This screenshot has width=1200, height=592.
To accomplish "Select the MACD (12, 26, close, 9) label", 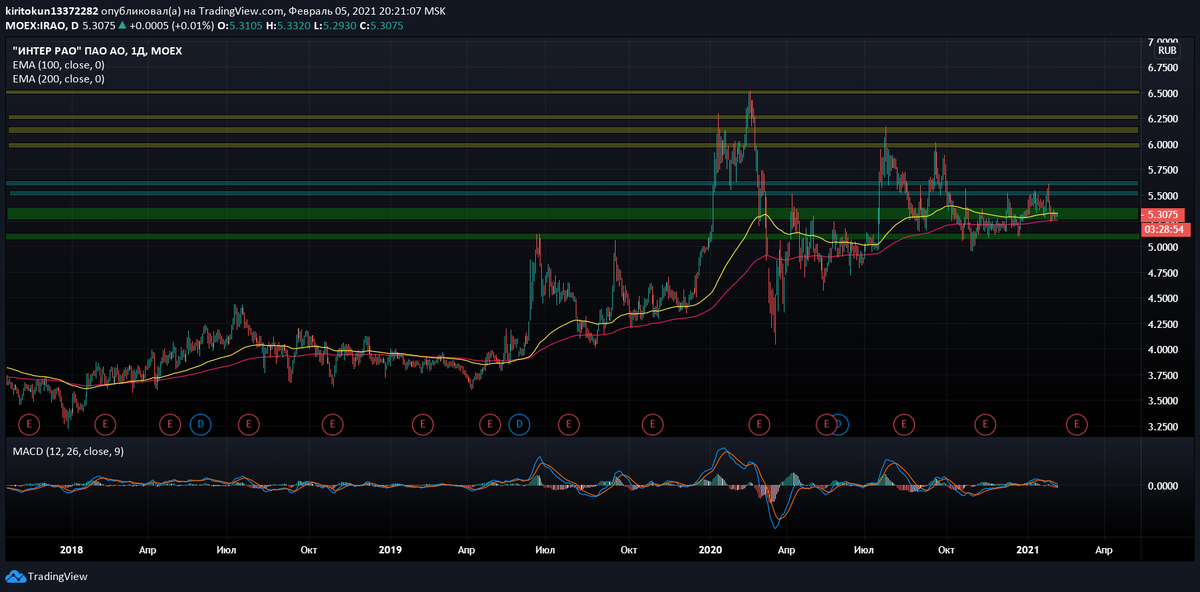I will point(66,451).
